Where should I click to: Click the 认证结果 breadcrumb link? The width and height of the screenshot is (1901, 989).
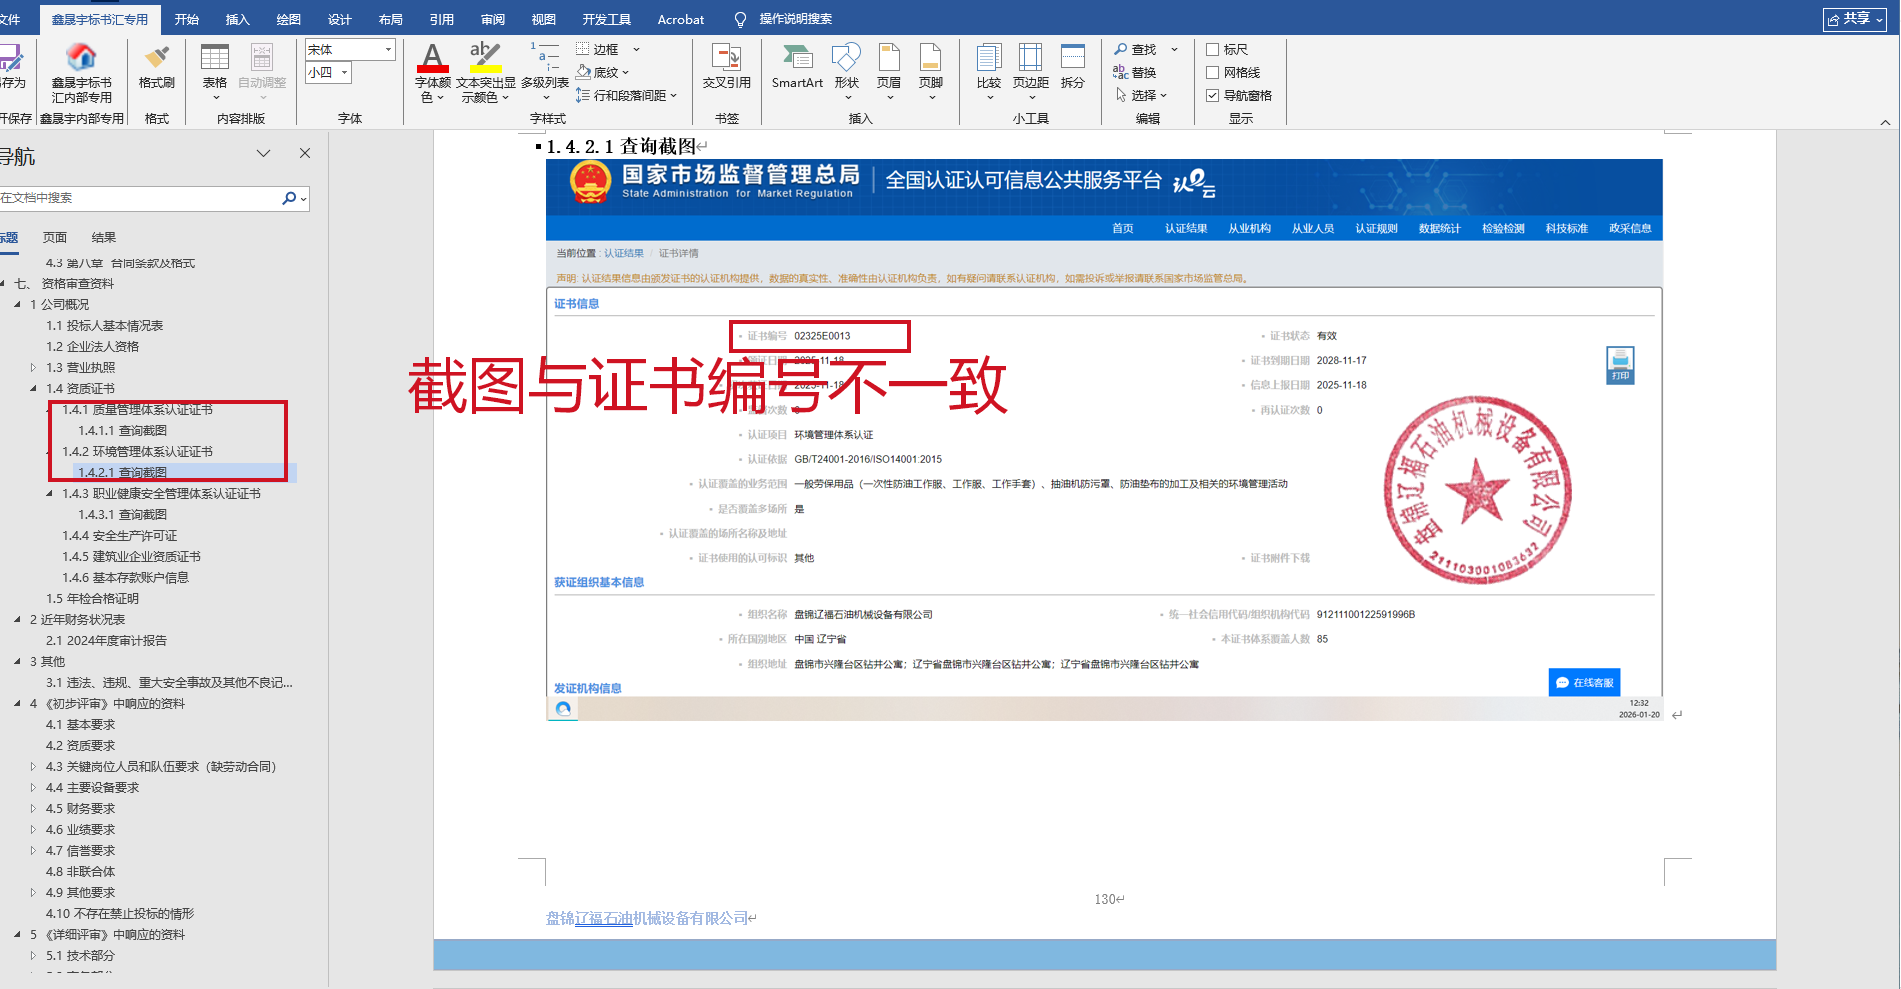(624, 253)
